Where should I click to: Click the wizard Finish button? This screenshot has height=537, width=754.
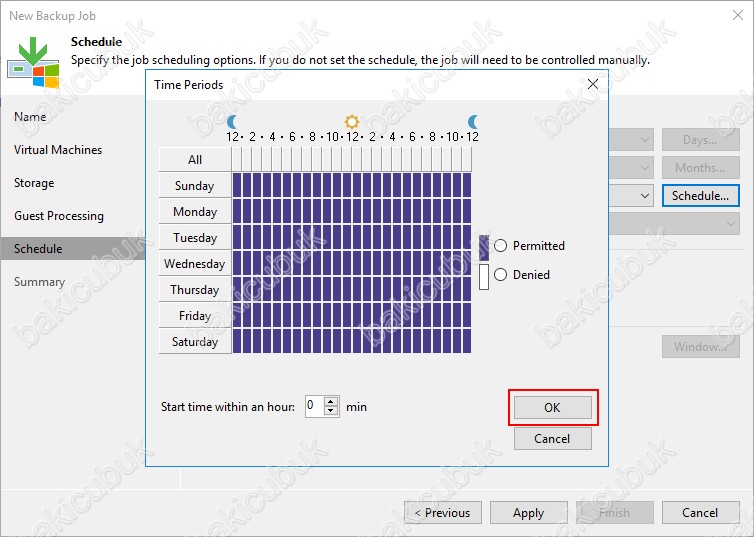(x=615, y=512)
